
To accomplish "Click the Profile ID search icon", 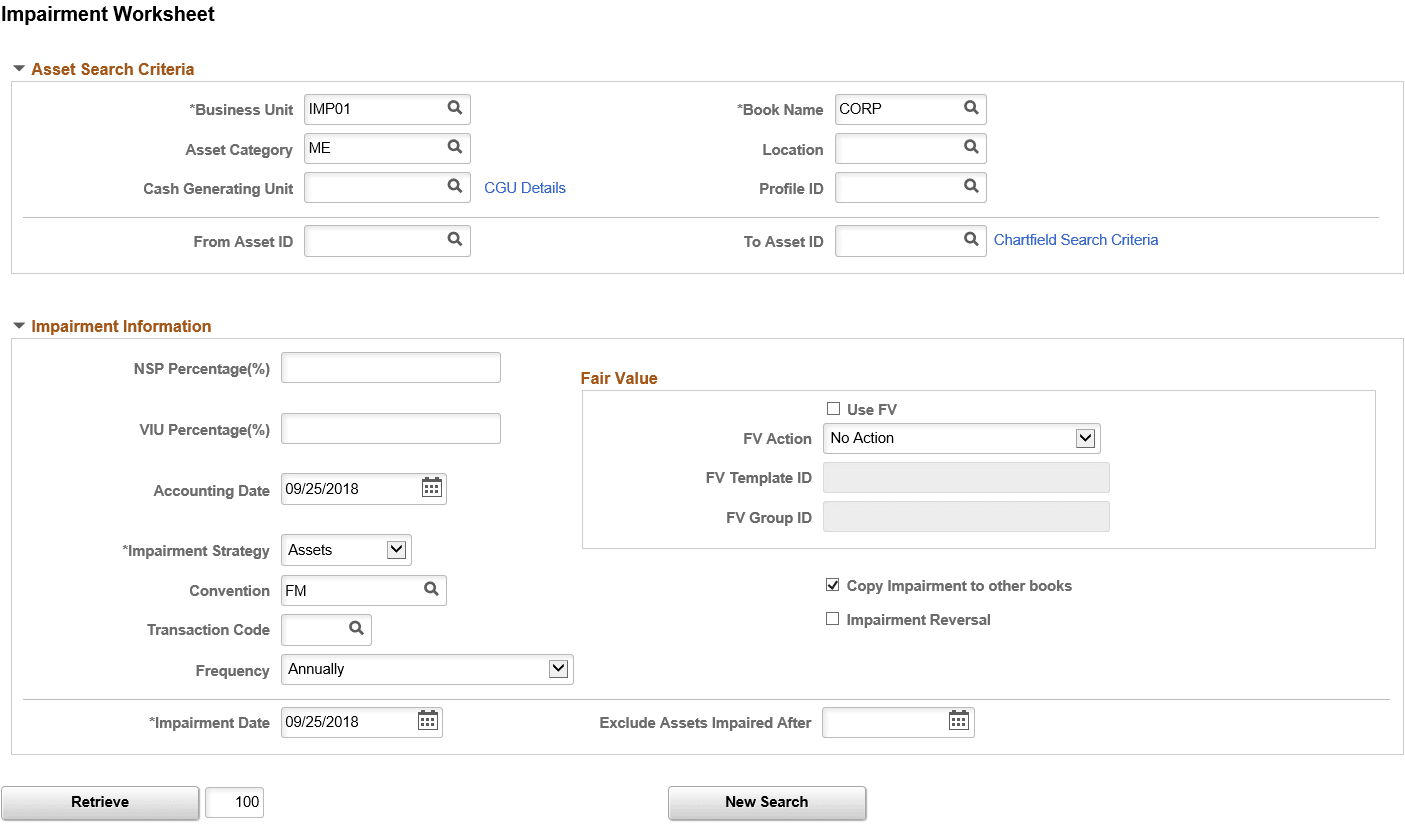I will (970, 187).
